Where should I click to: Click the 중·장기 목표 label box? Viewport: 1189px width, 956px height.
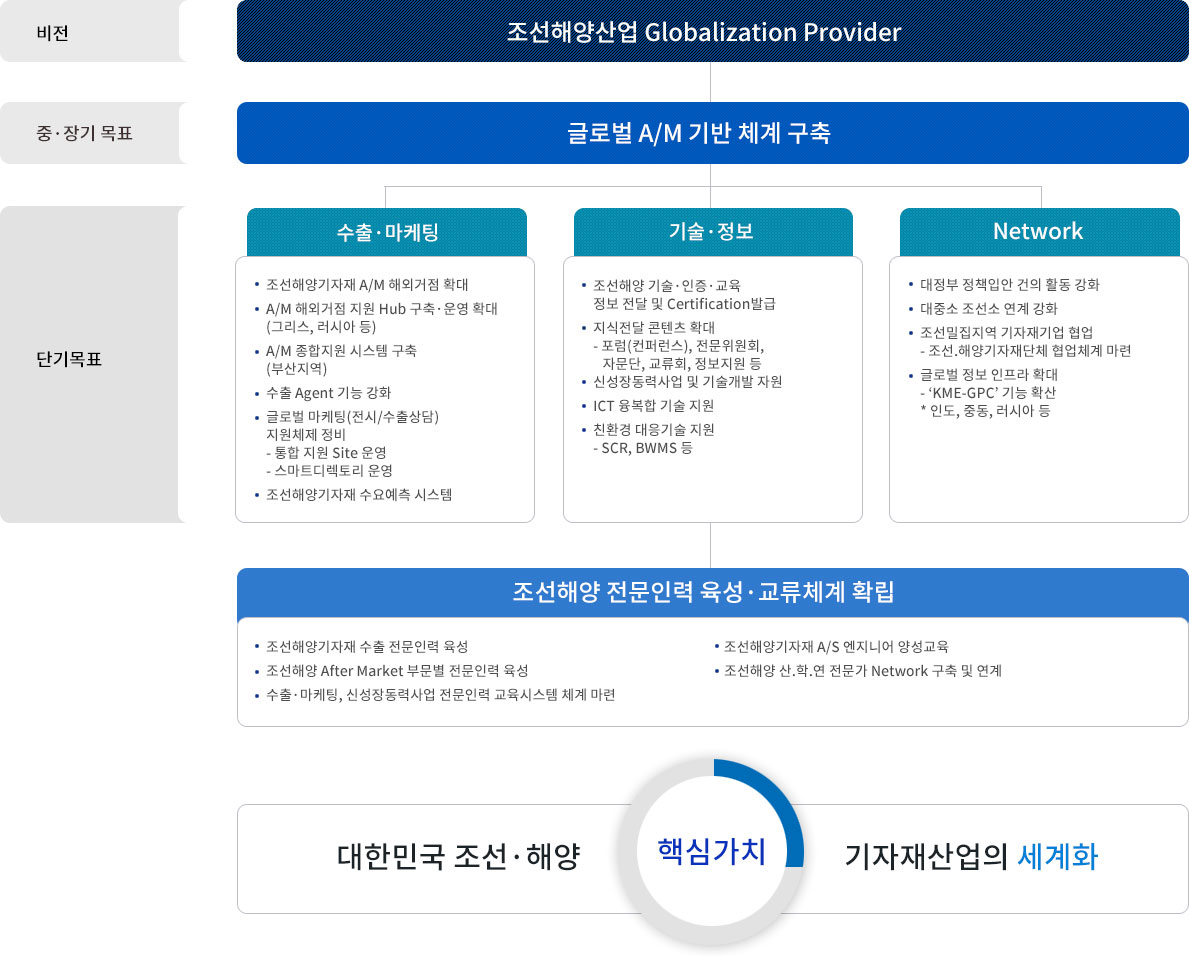click(93, 133)
